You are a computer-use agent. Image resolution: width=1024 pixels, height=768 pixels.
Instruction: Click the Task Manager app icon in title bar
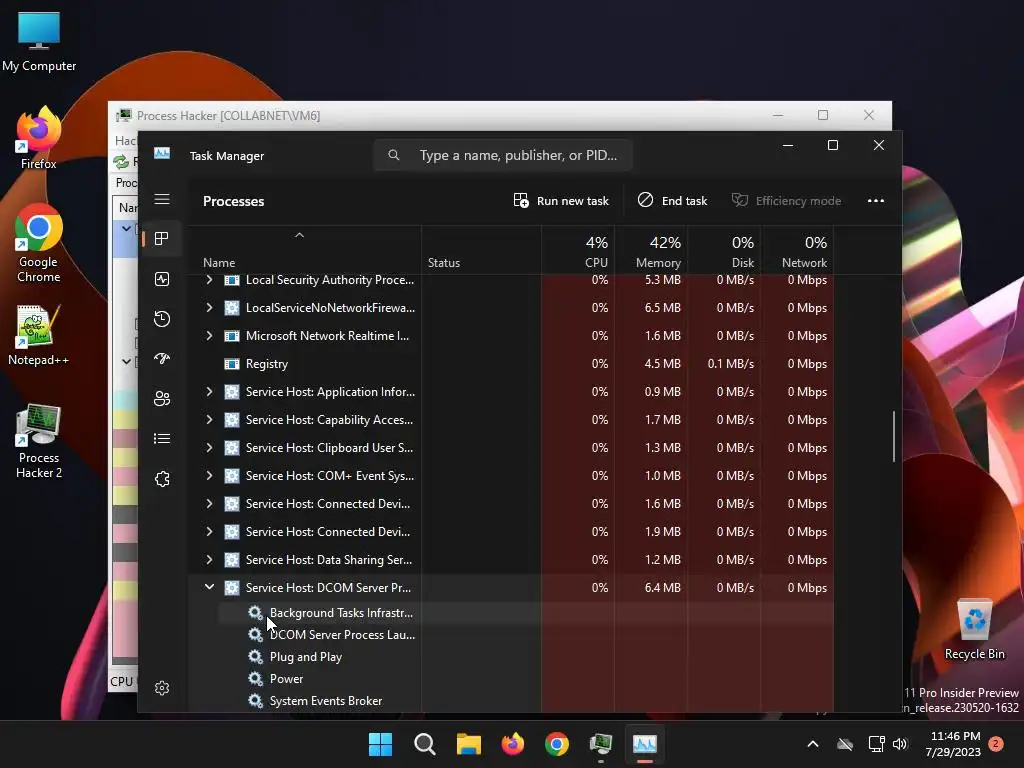[162, 153]
